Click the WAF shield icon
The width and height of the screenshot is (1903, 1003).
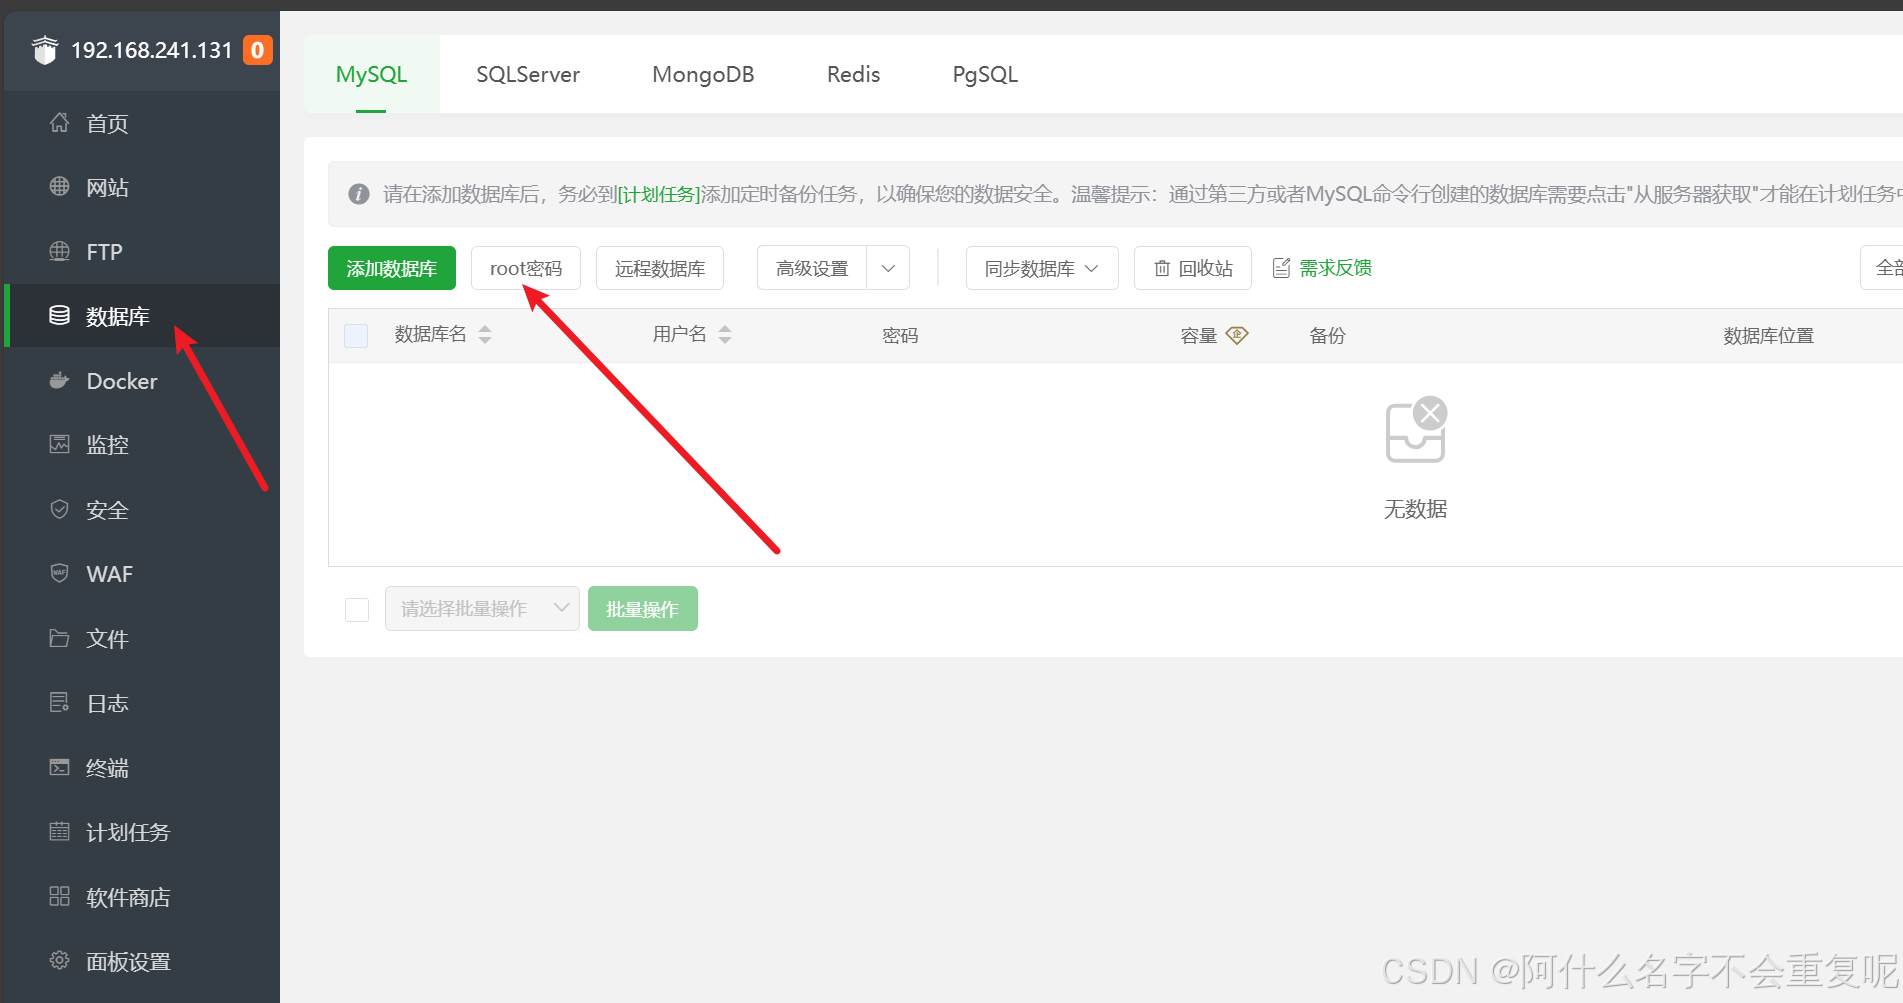click(x=60, y=573)
